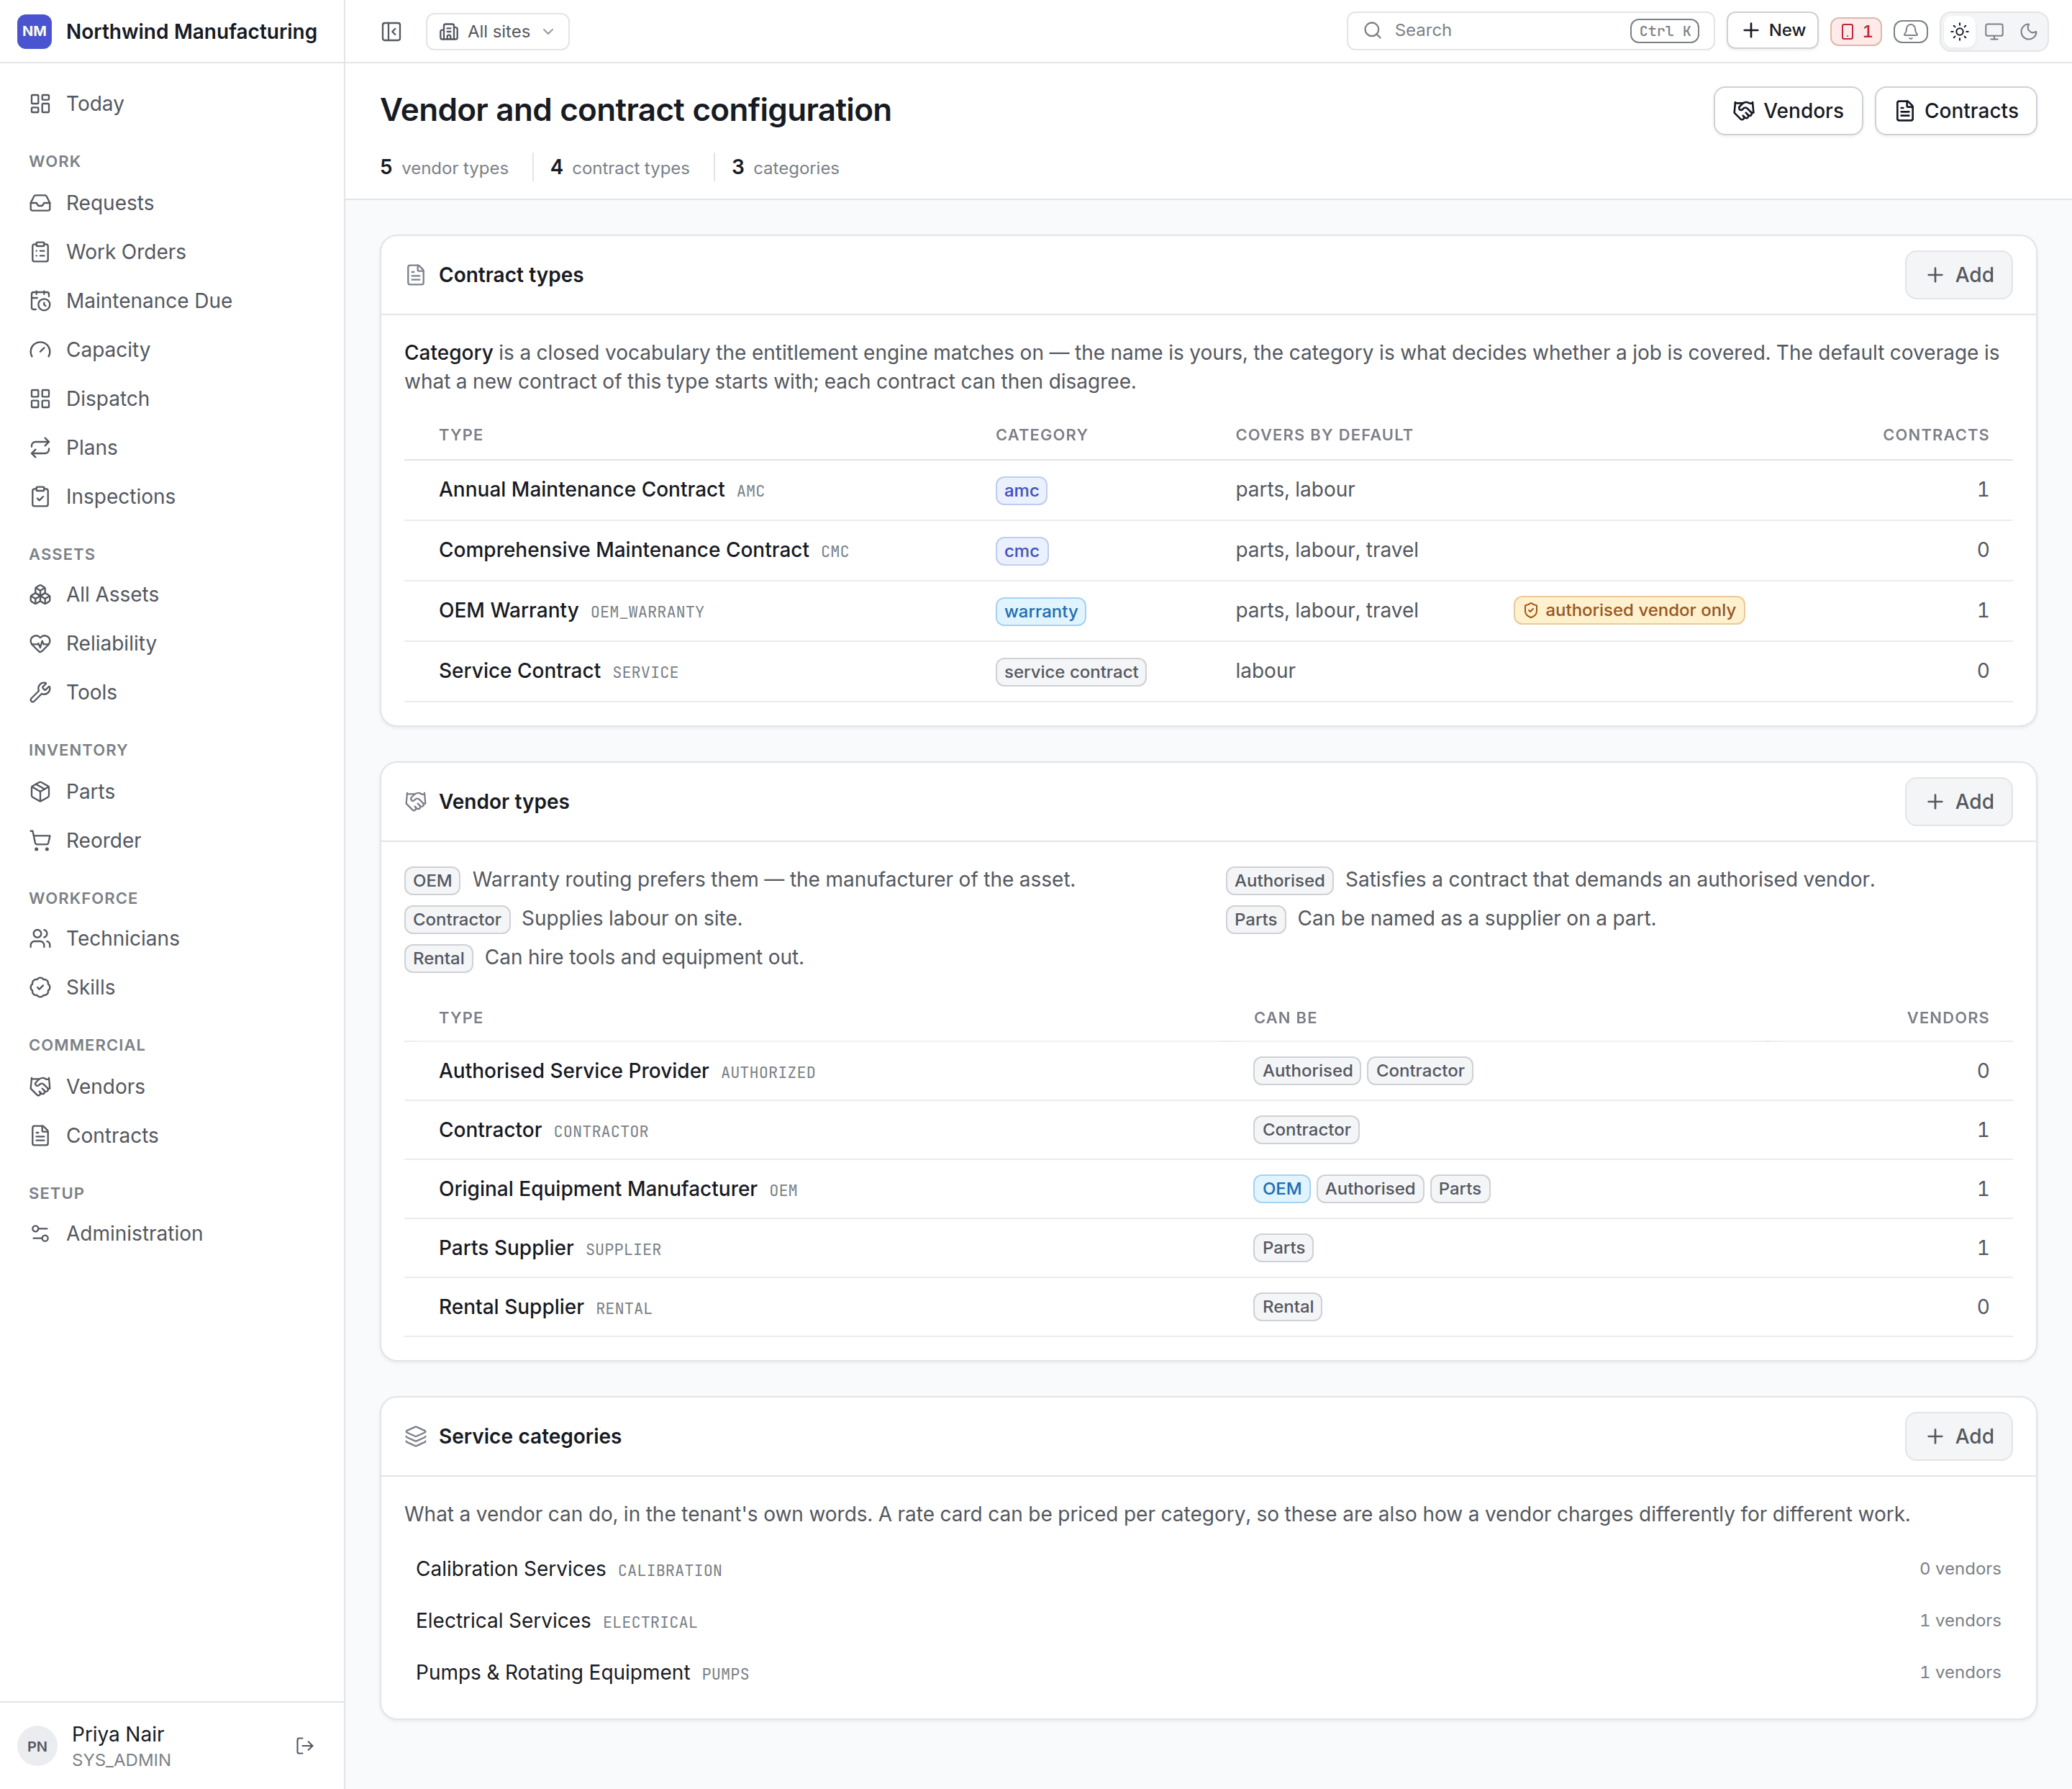Open Dispatch in sidebar
Screen dimensions: 2072x1789
coord(172,399)
